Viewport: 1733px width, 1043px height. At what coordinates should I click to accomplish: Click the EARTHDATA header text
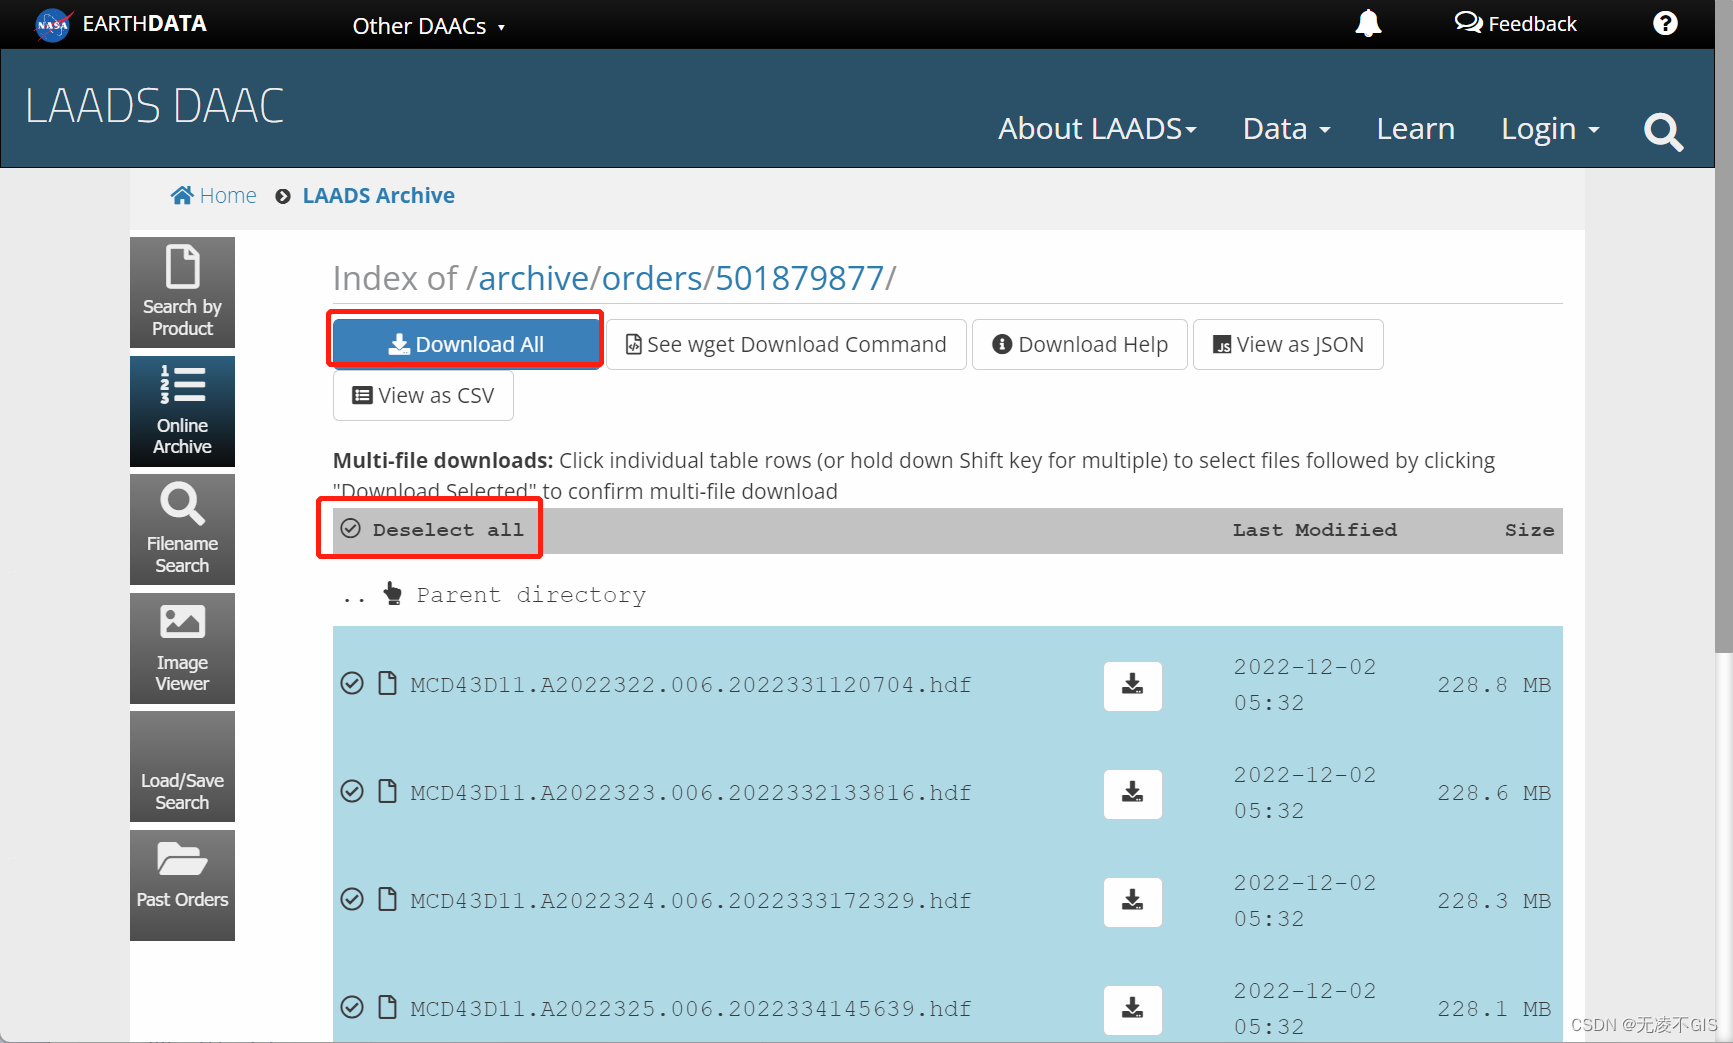144,24
